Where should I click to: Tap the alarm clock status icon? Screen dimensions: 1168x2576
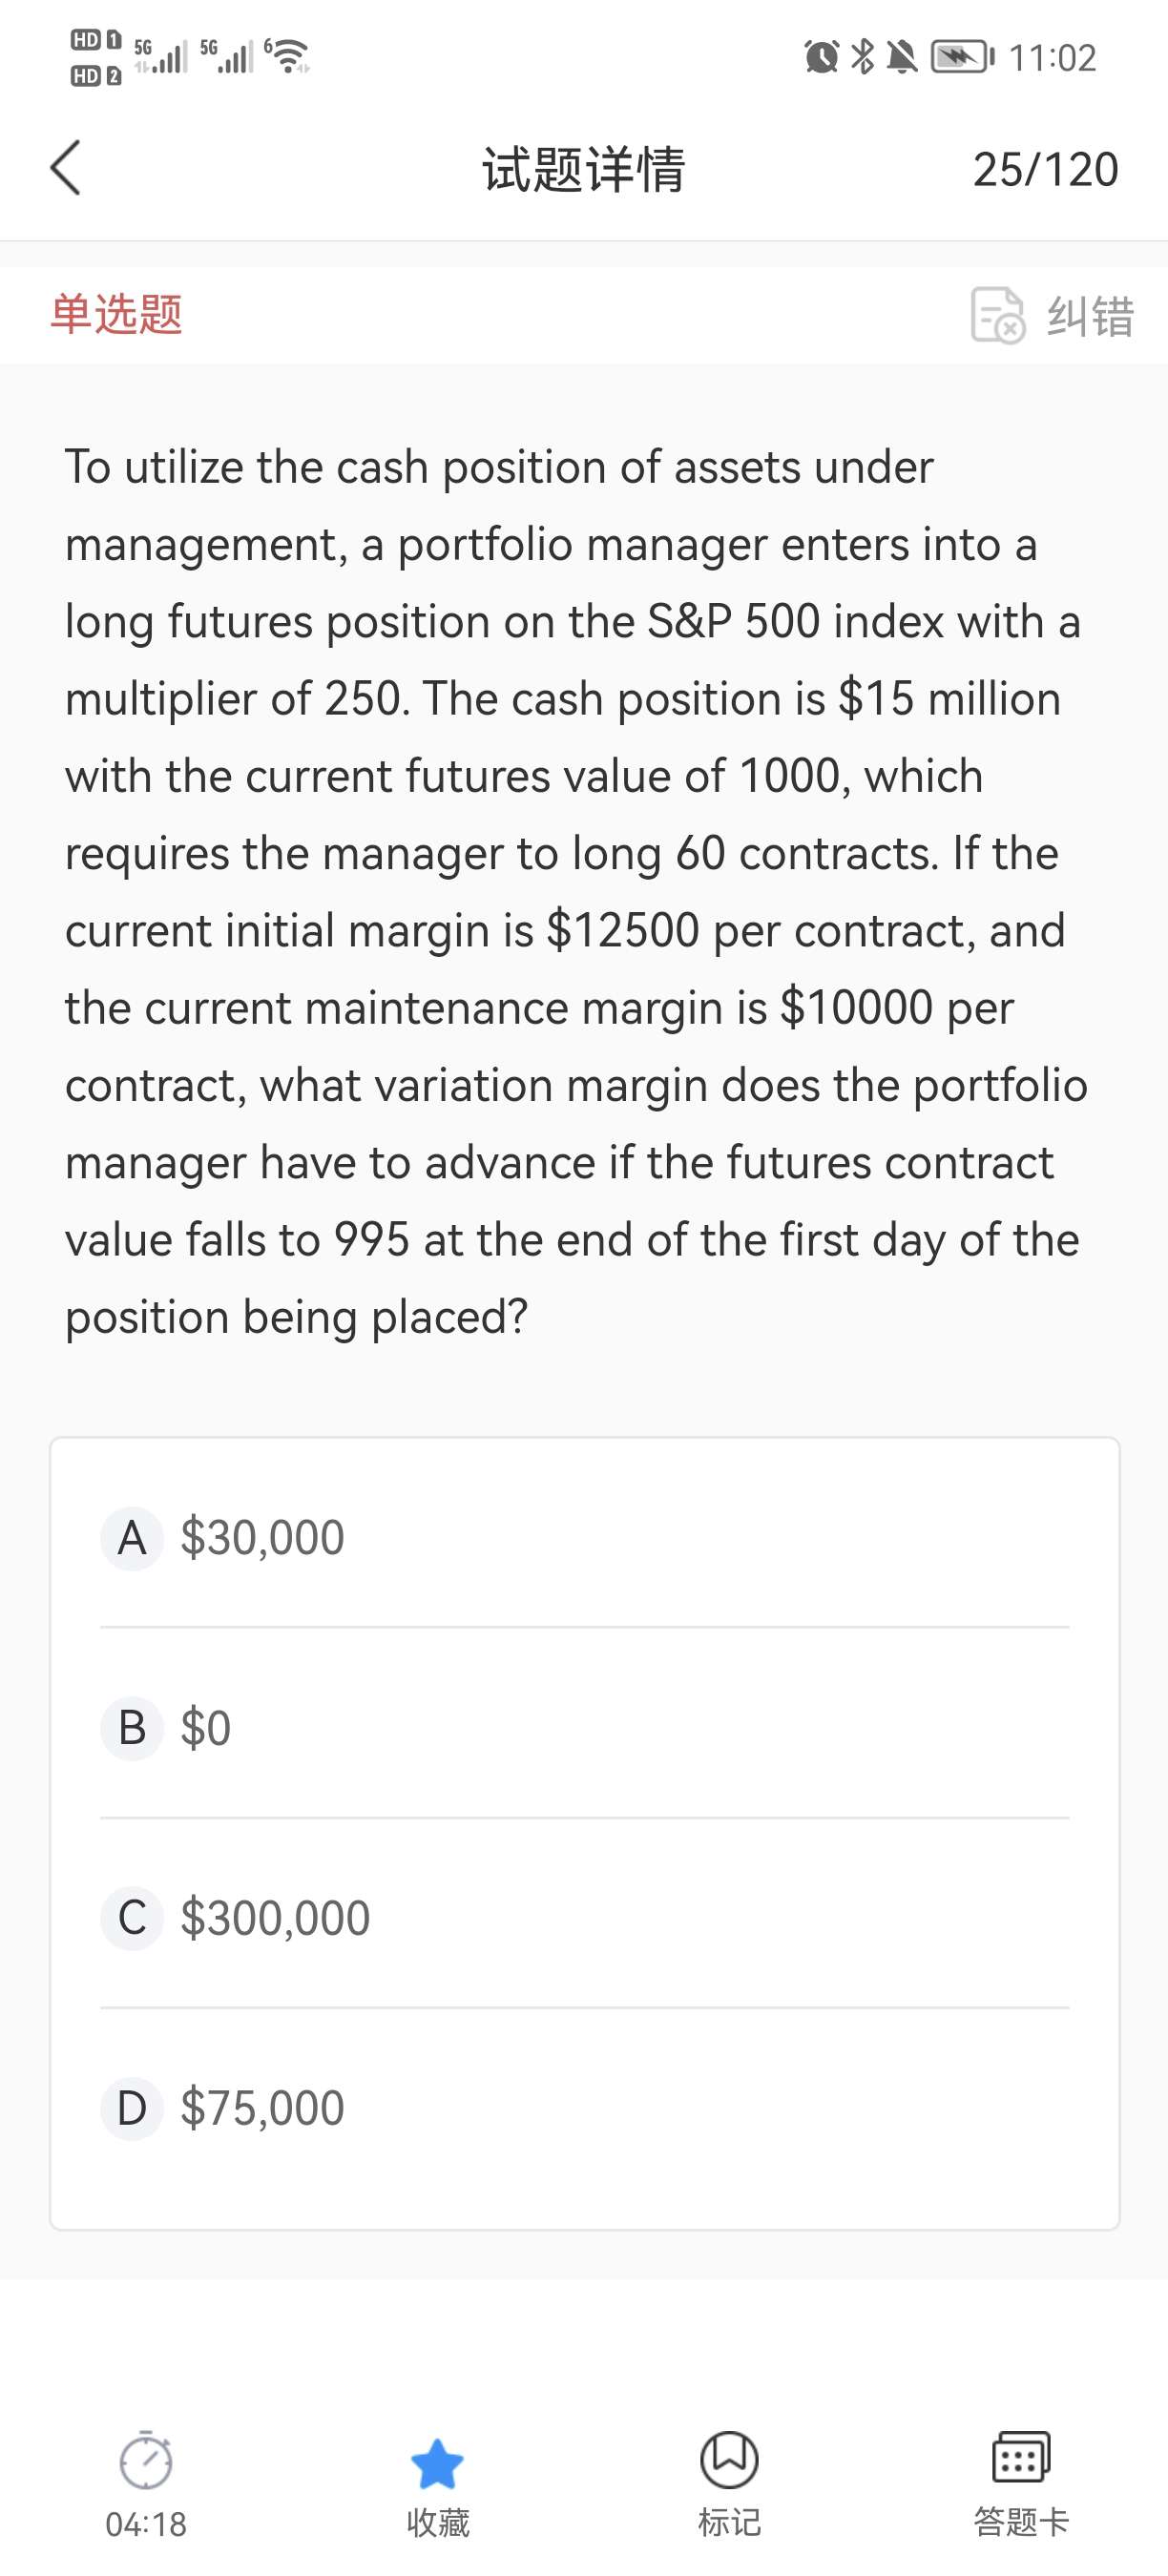pos(821,57)
